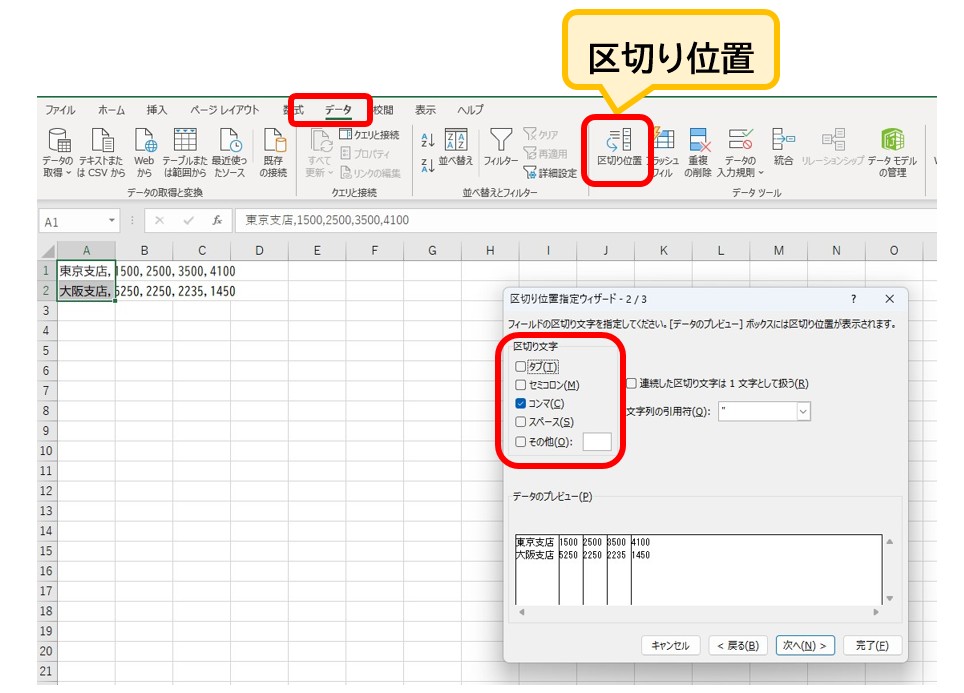
Task: Click the Webから import icon
Action: 145,140
